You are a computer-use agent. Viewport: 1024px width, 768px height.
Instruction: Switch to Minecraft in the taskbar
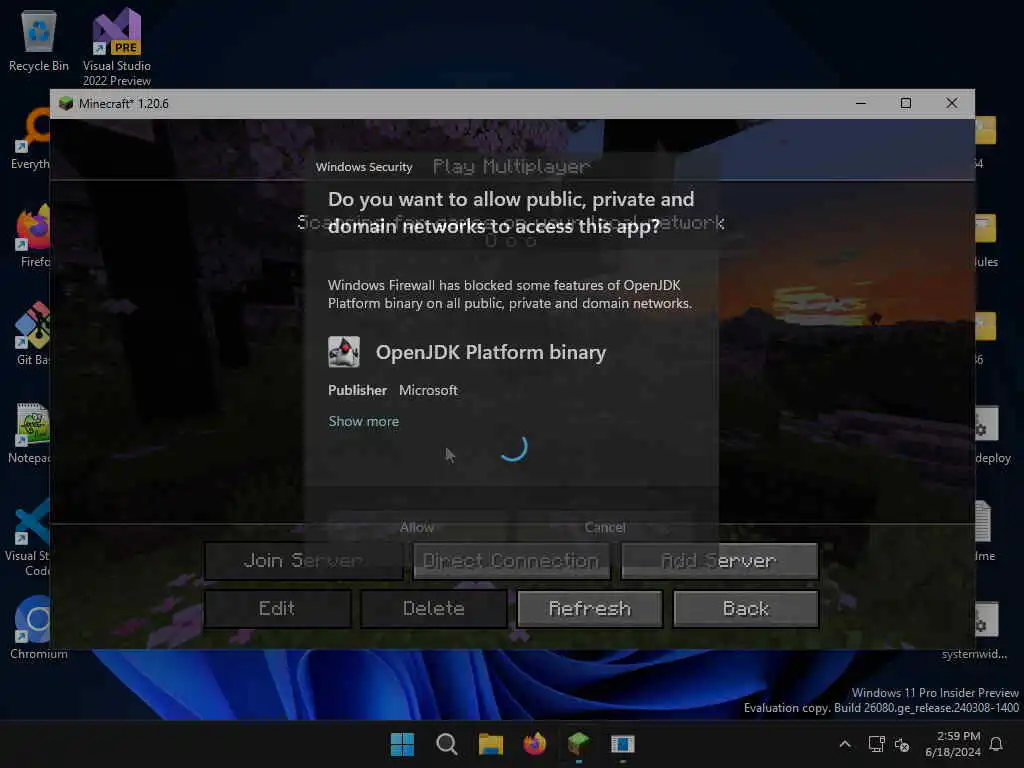[x=579, y=744]
